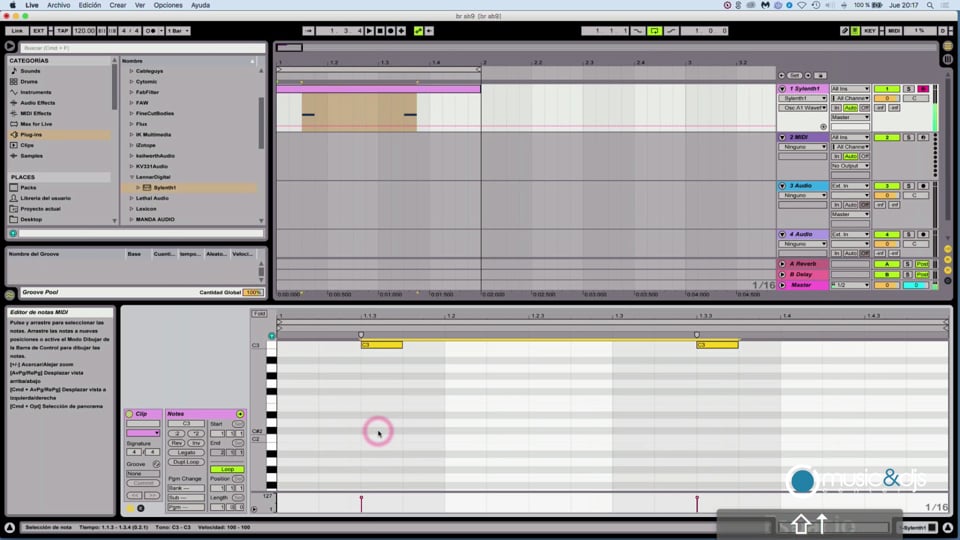
Task: Click the TAP tempo button
Action: click(x=62, y=31)
